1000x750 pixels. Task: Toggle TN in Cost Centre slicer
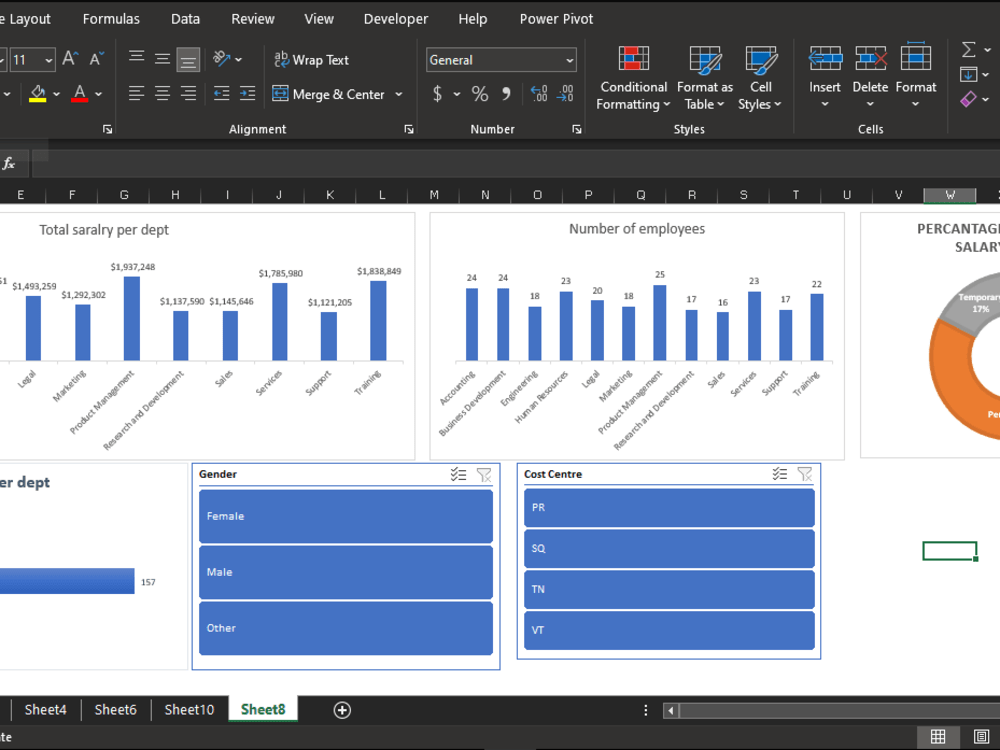[x=669, y=589]
